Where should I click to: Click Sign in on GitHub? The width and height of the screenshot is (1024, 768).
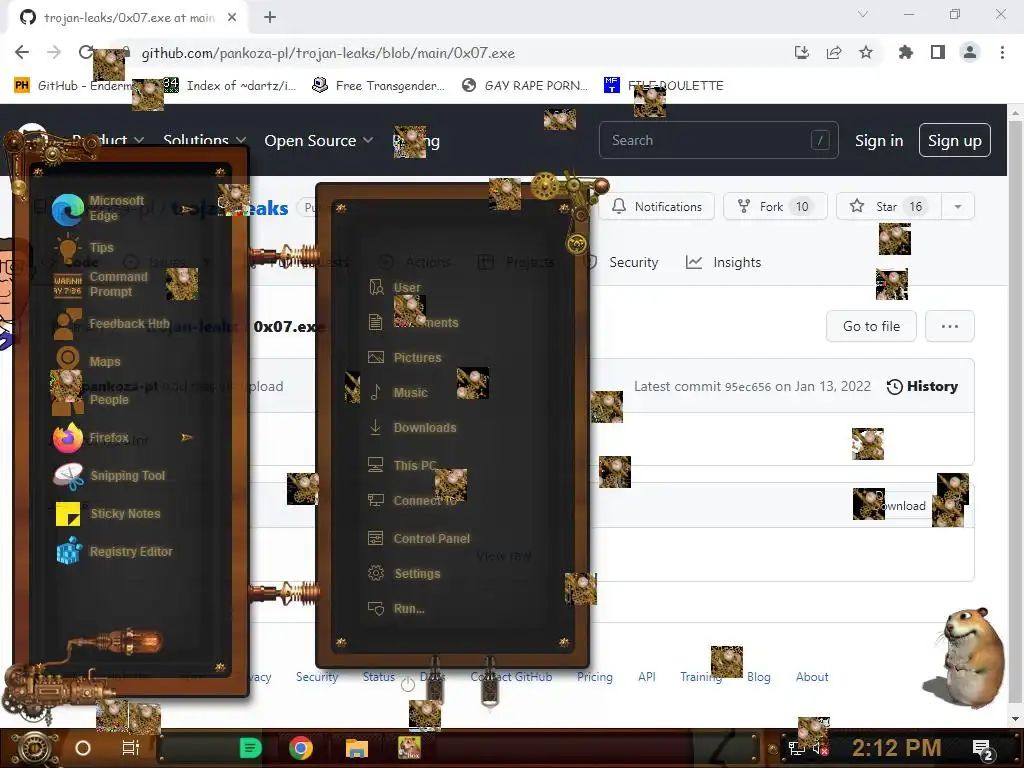click(879, 140)
